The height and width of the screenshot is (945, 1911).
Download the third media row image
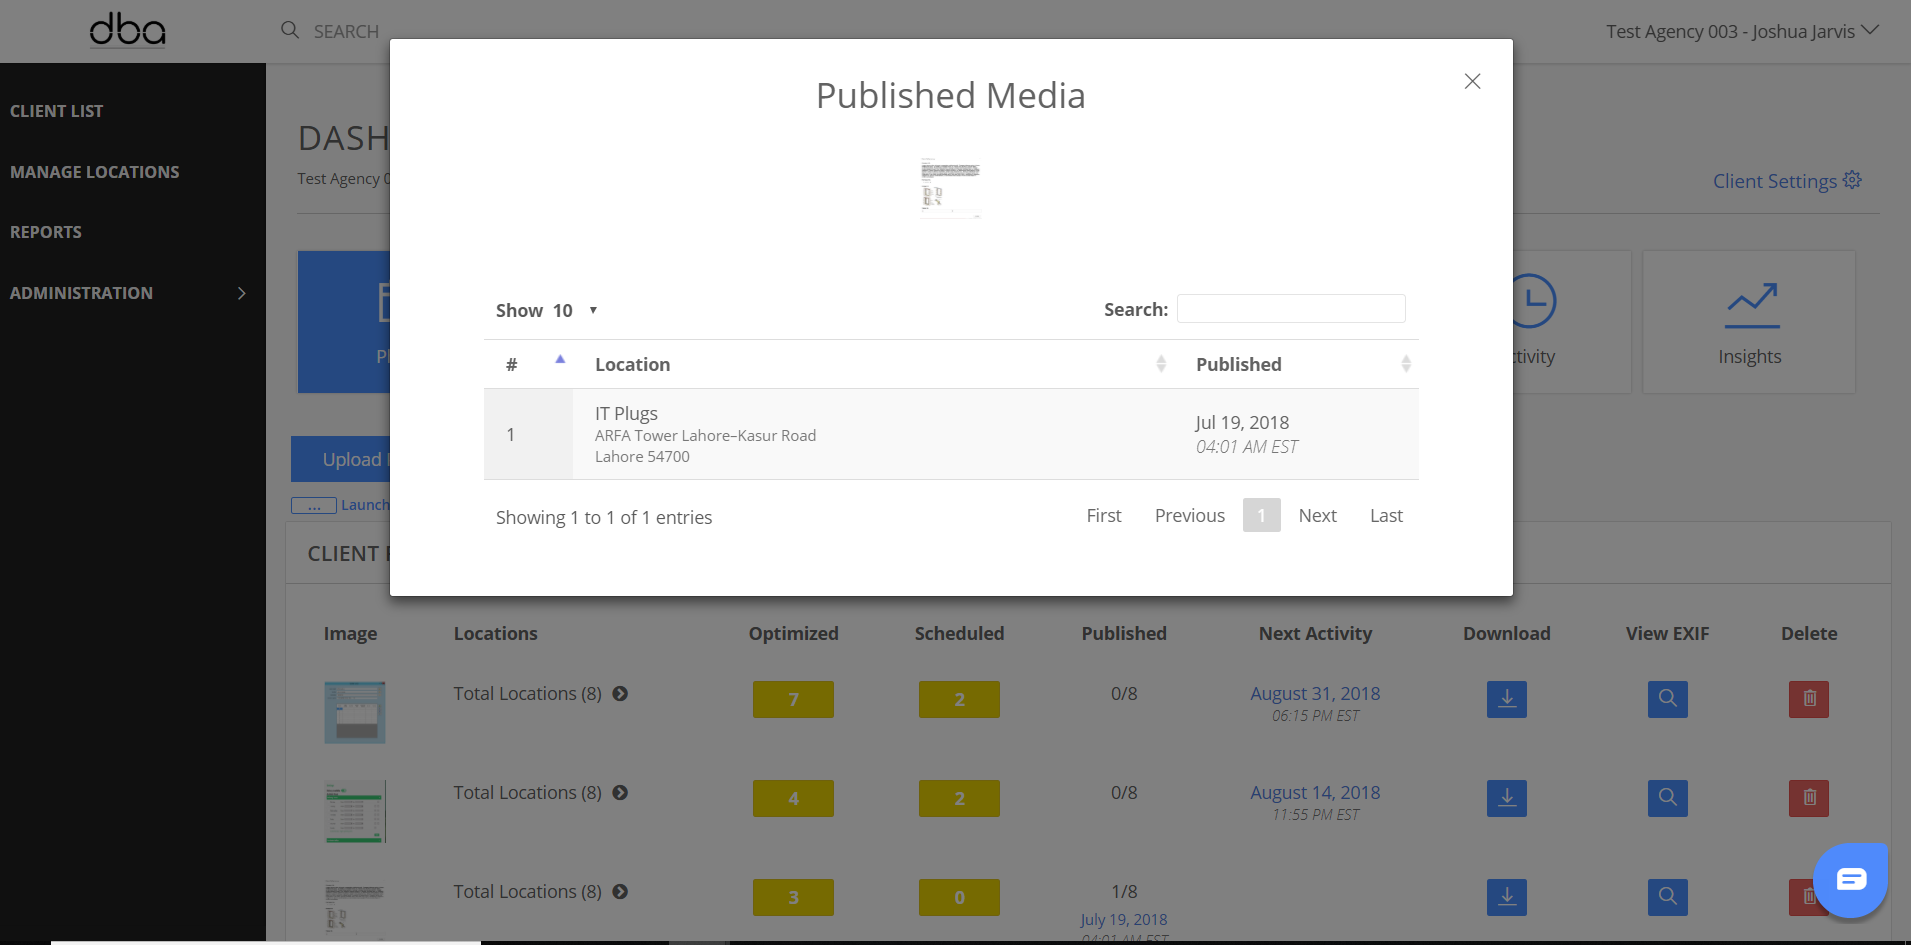(x=1506, y=897)
